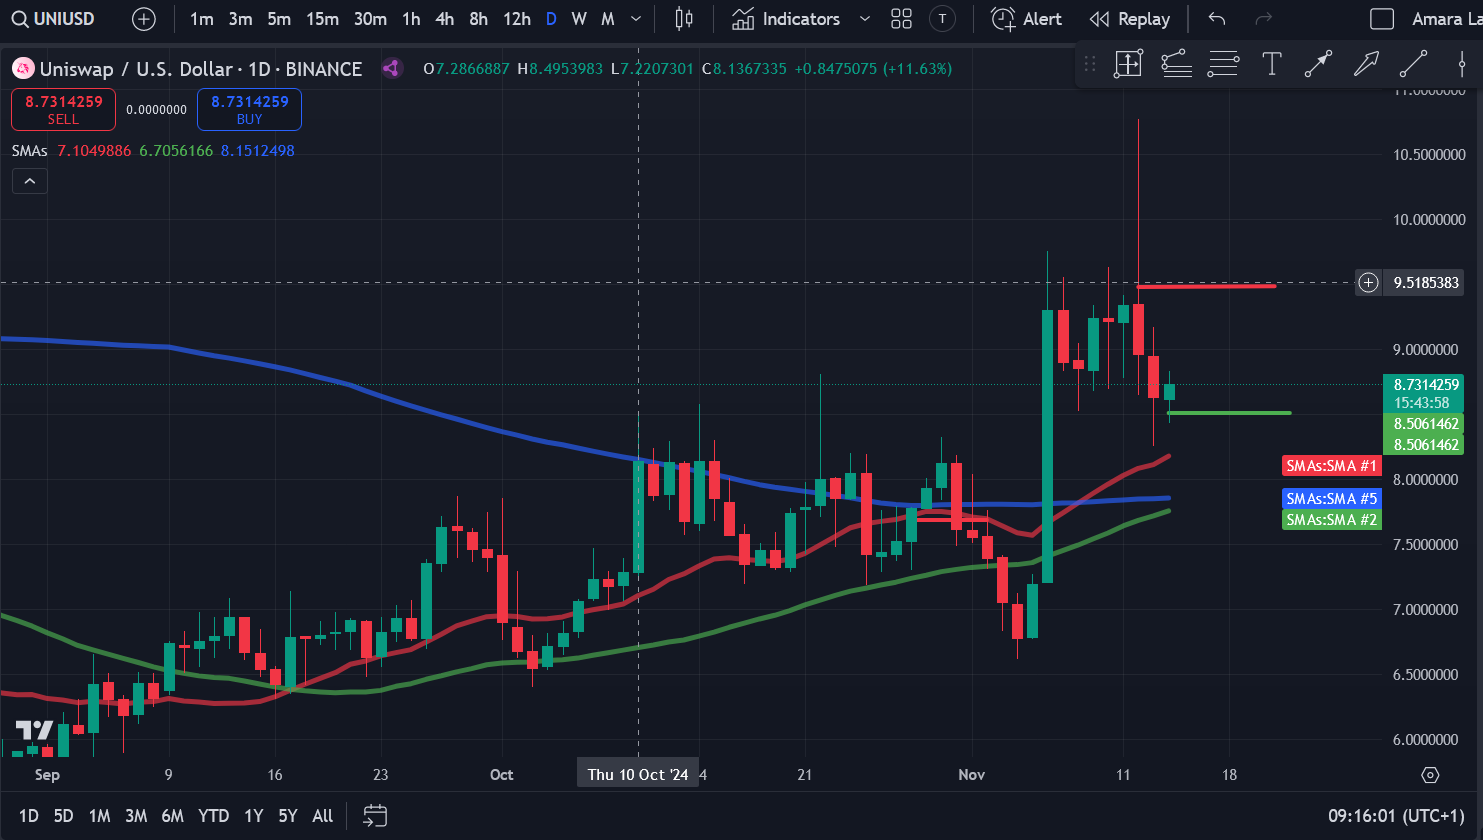Select the 5m timeframe
Screen dimensions: 1483x840
point(279,19)
